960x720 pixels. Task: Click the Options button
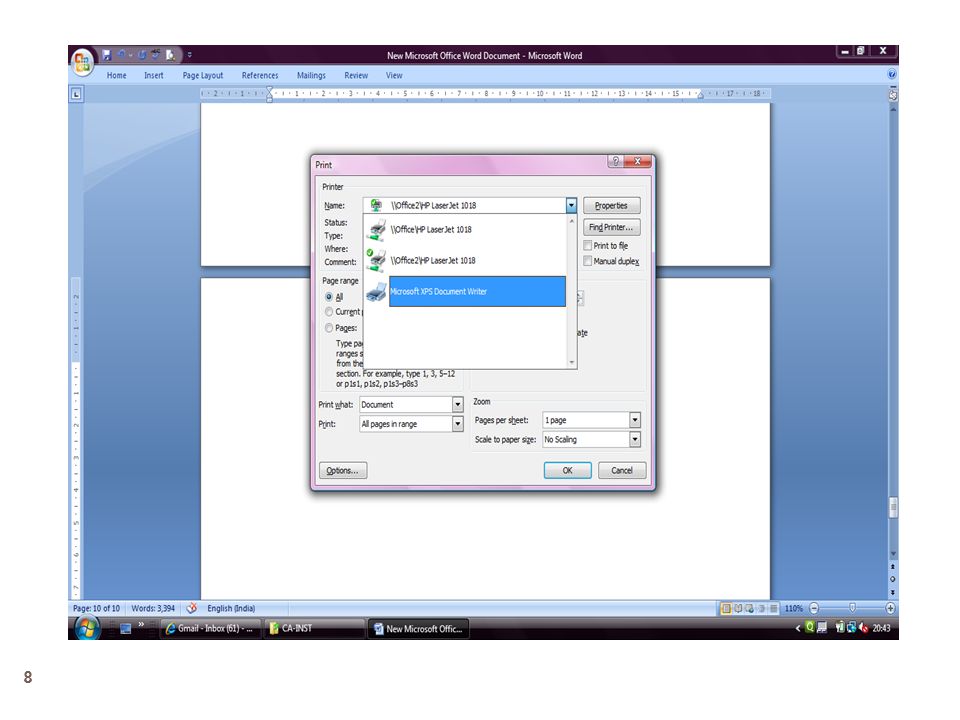pyautogui.click(x=343, y=470)
